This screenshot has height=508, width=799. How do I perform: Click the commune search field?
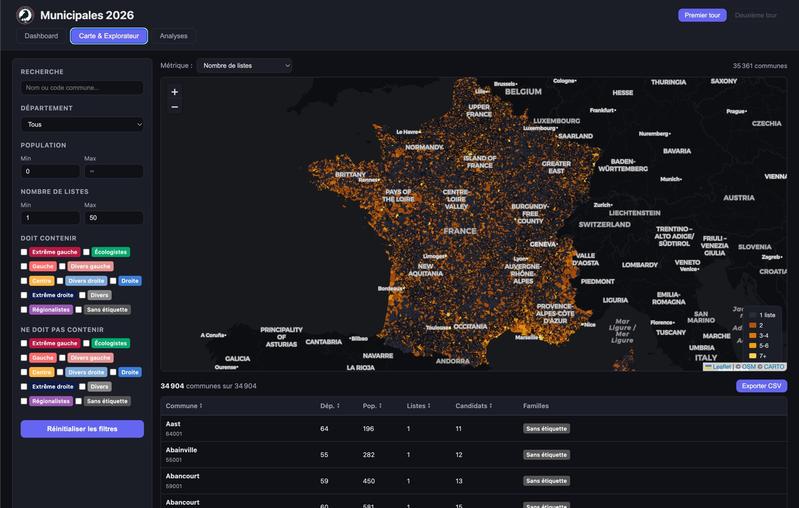coord(82,88)
